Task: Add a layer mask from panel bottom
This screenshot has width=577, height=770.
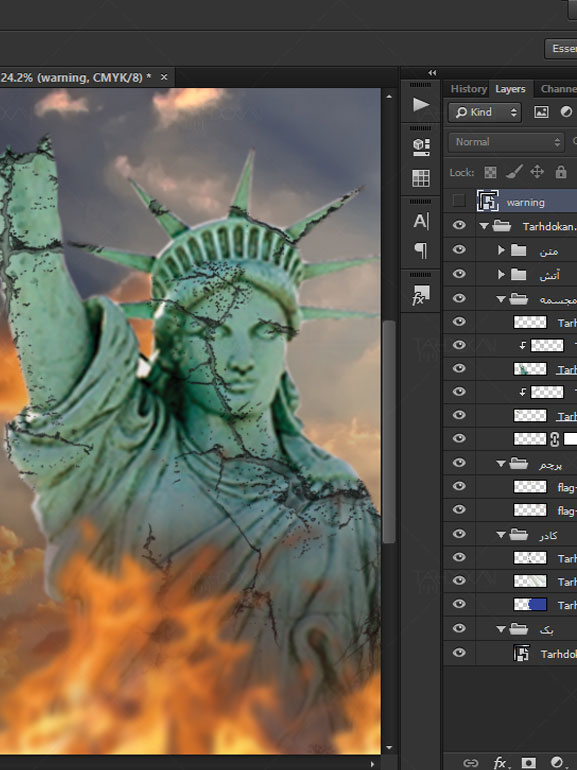Action: 528,763
